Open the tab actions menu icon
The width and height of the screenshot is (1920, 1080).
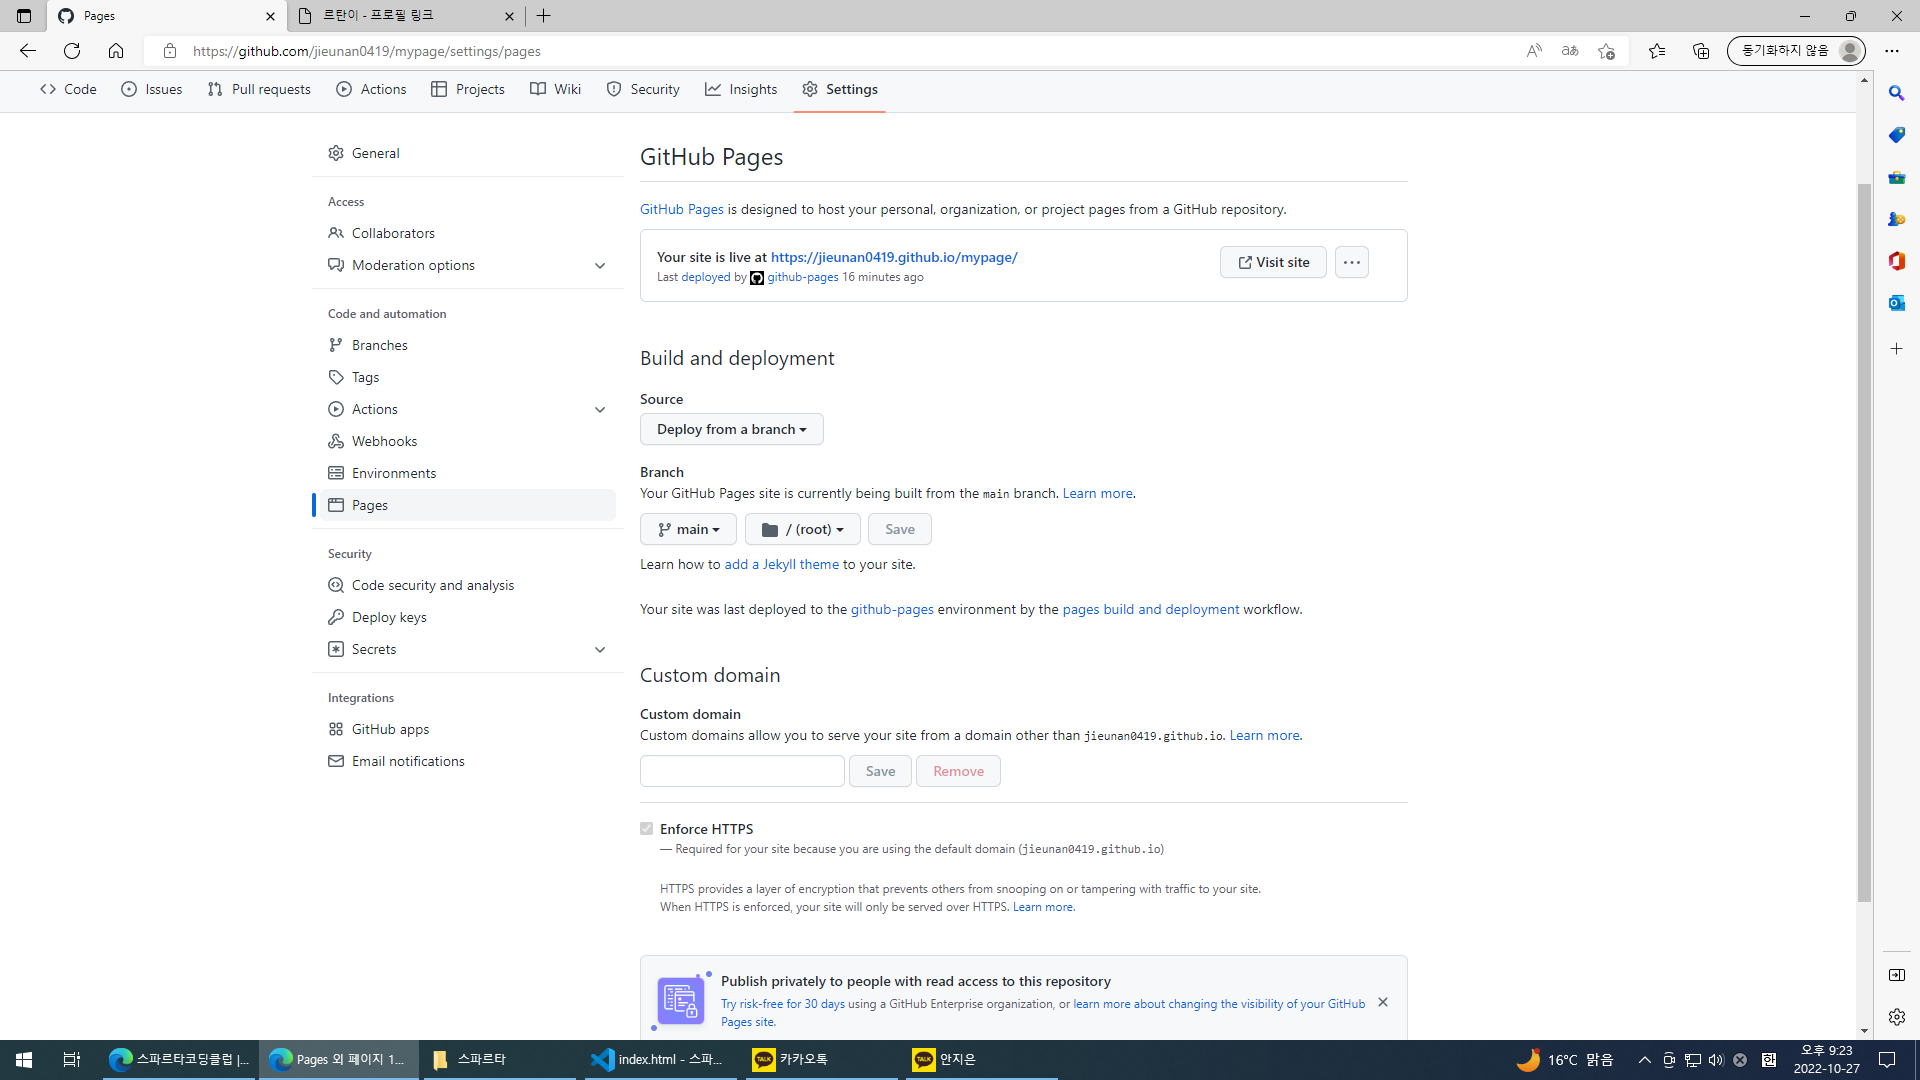[24, 16]
